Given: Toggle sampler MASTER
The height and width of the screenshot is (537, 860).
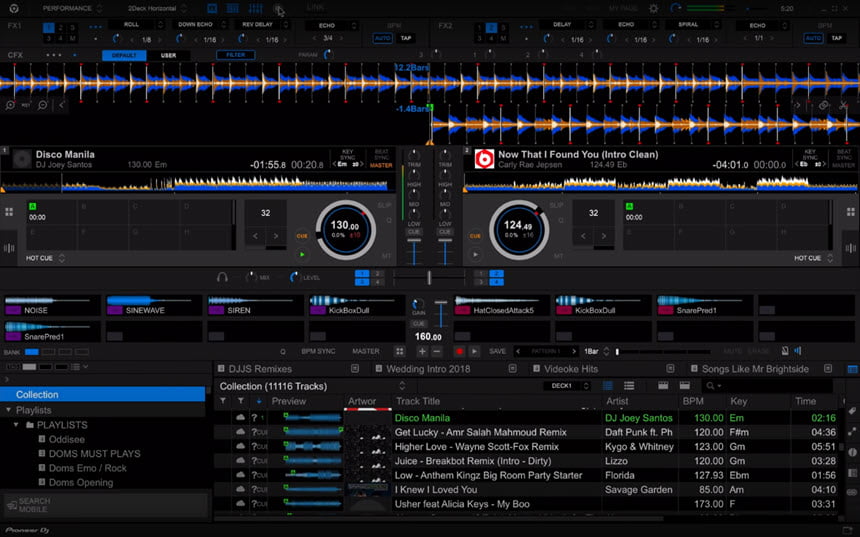Looking at the screenshot, I should pyautogui.click(x=366, y=351).
